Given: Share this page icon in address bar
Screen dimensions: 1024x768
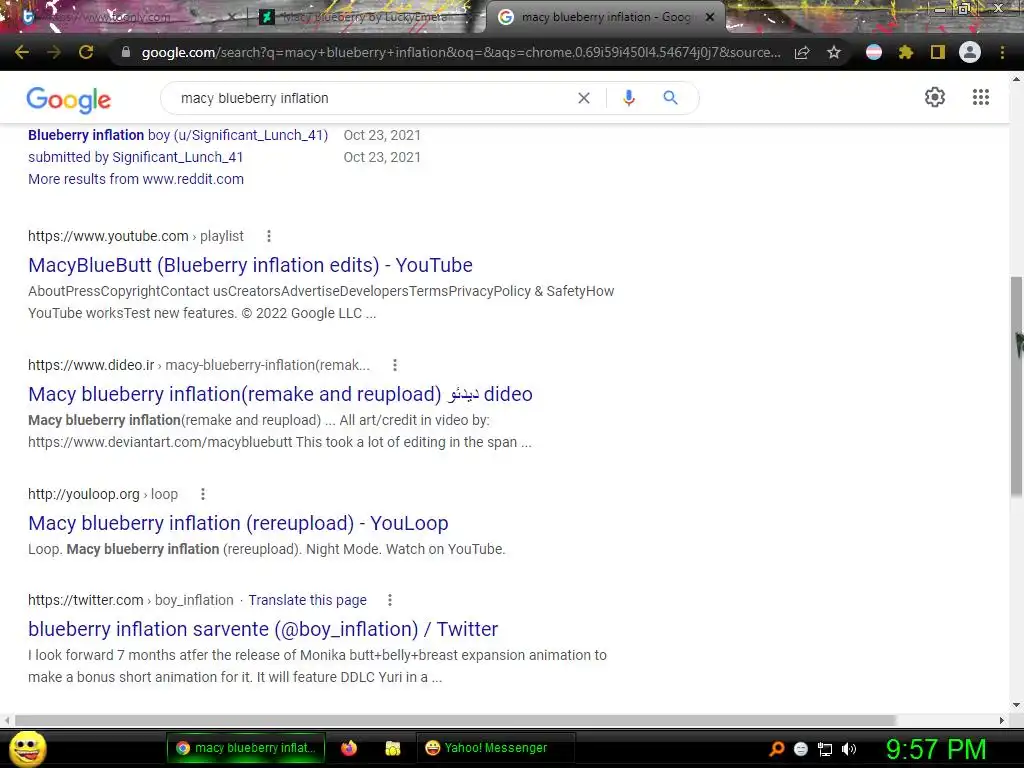Looking at the screenshot, I should pyautogui.click(x=802, y=52).
